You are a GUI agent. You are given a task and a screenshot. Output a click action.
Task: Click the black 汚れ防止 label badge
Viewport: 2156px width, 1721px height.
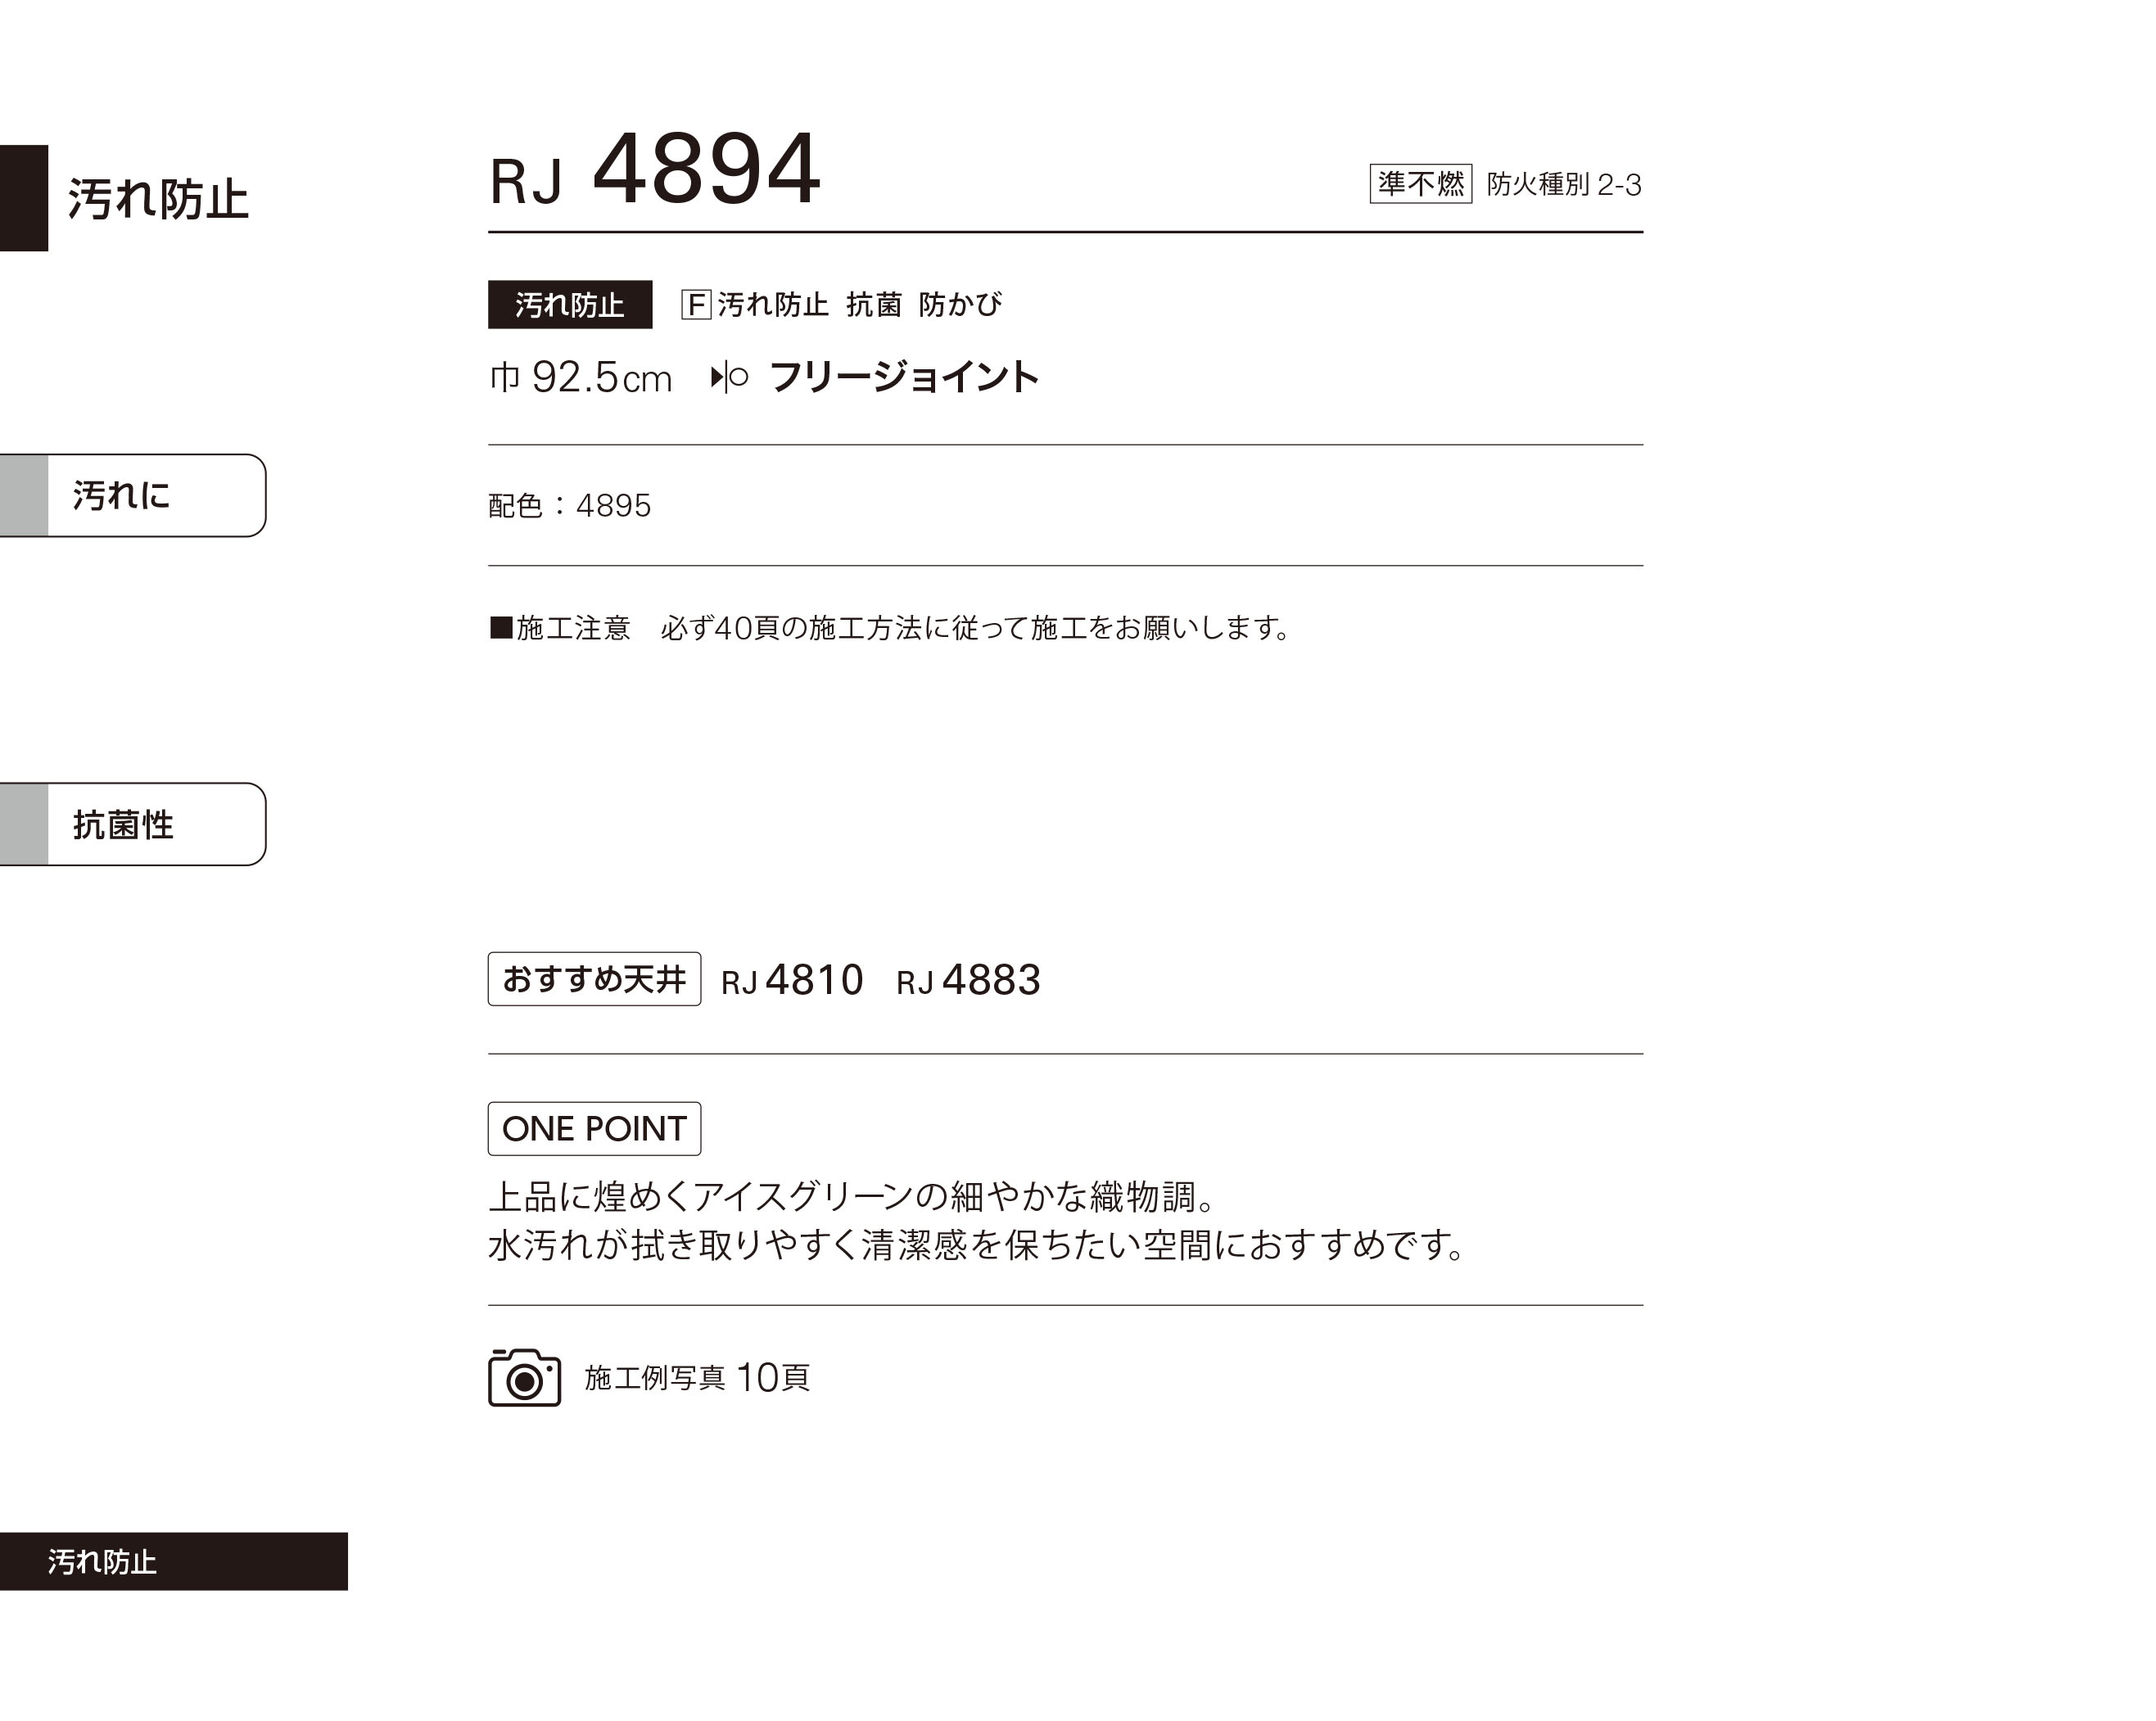pos(570,304)
